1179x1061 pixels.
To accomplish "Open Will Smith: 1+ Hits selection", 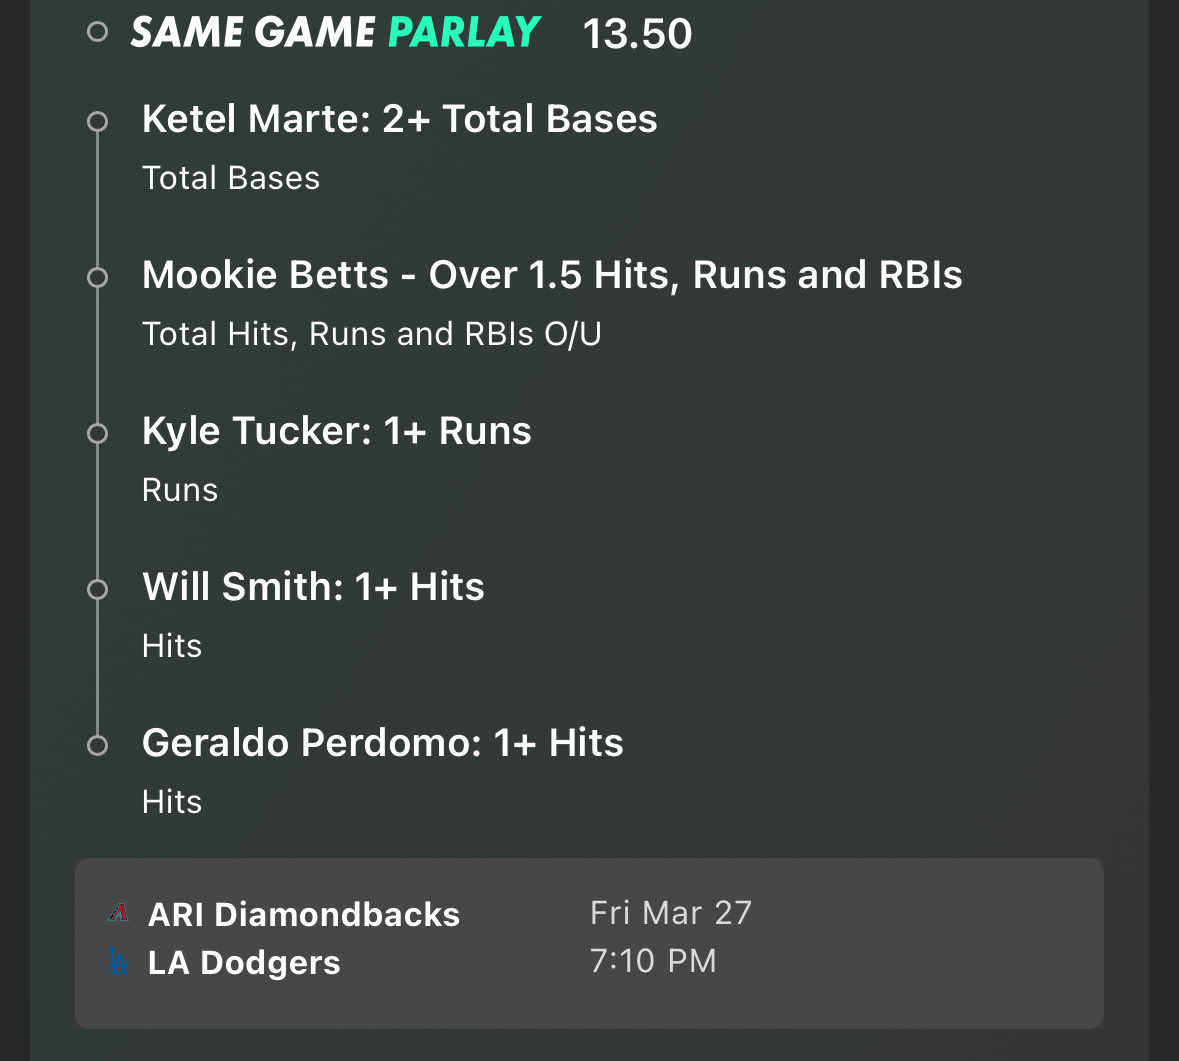I will [313, 587].
